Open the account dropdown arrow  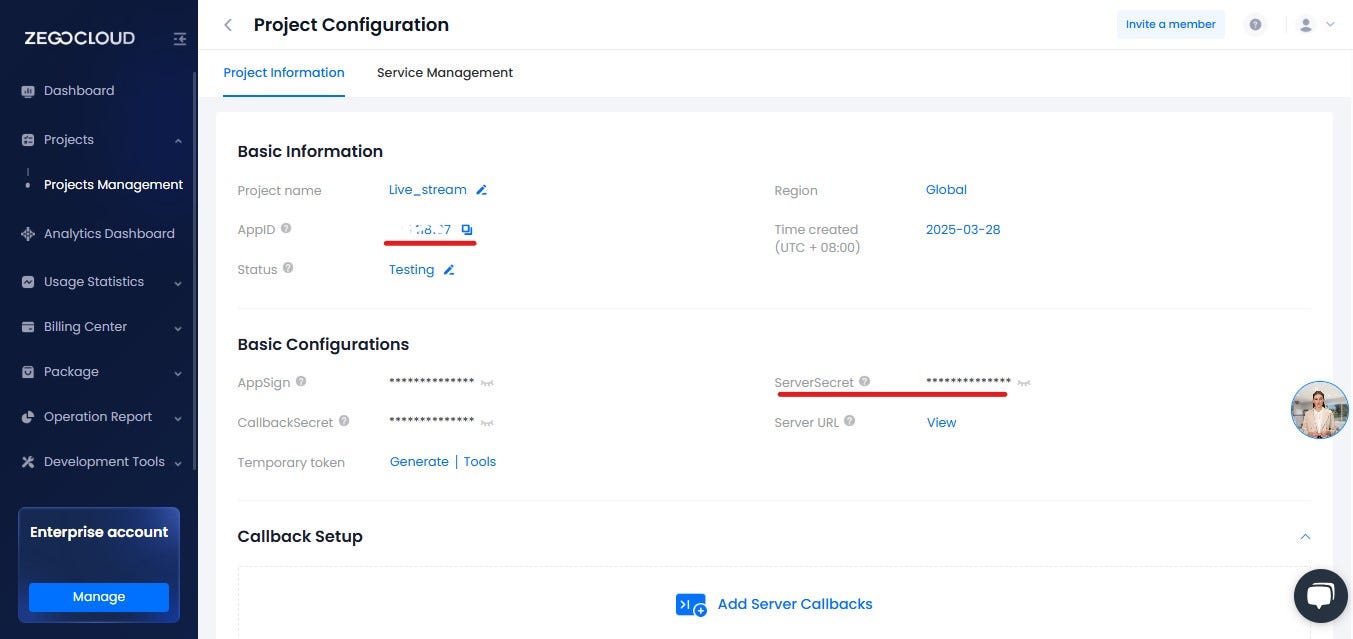1330,25
